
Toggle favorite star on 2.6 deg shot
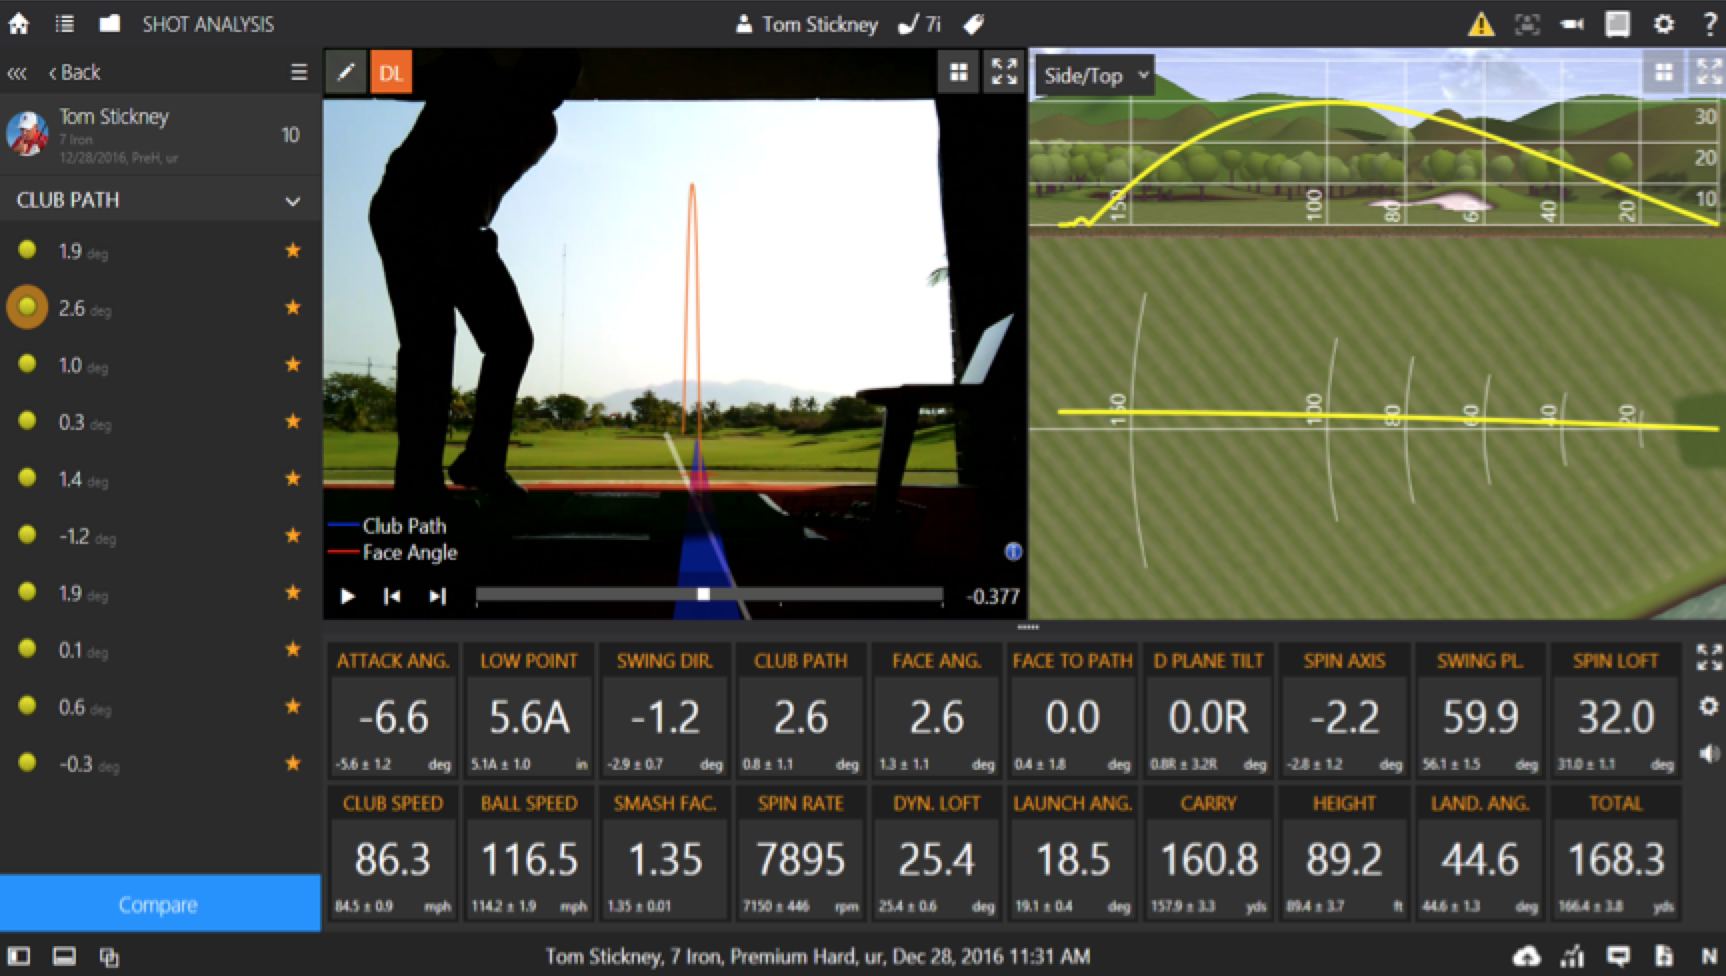tap(293, 307)
